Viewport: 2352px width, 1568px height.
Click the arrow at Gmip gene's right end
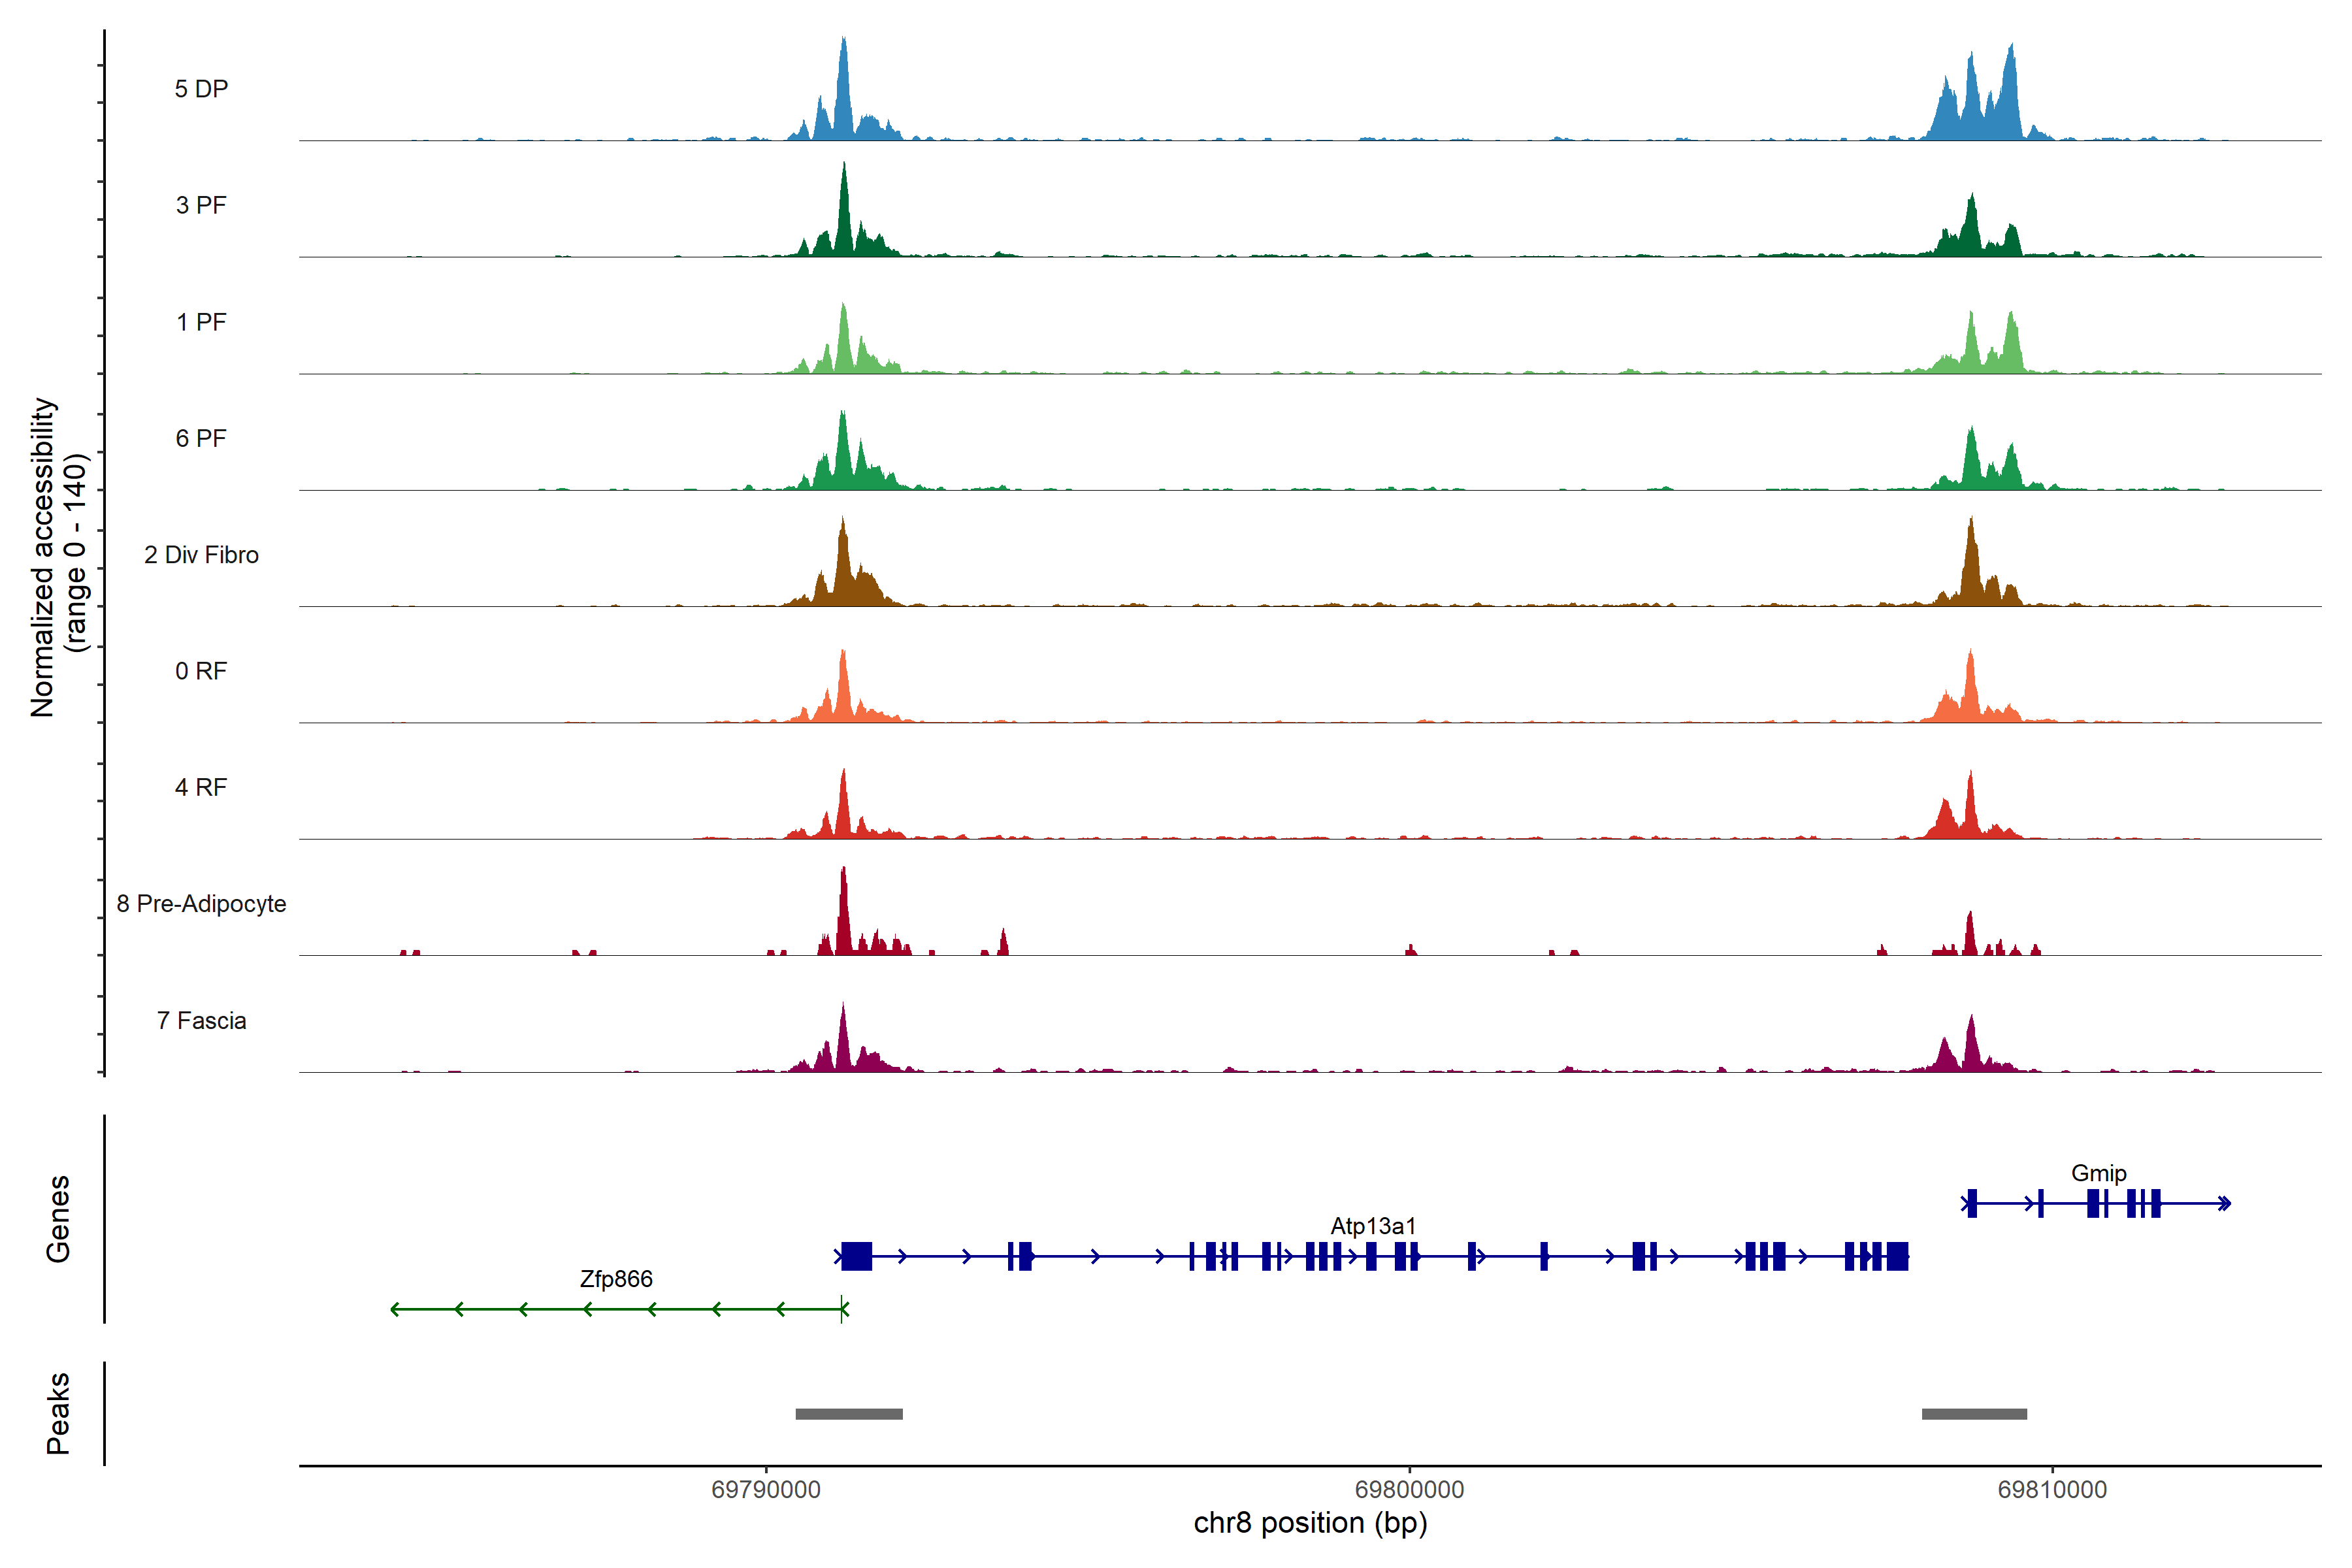[2224, 1203]
